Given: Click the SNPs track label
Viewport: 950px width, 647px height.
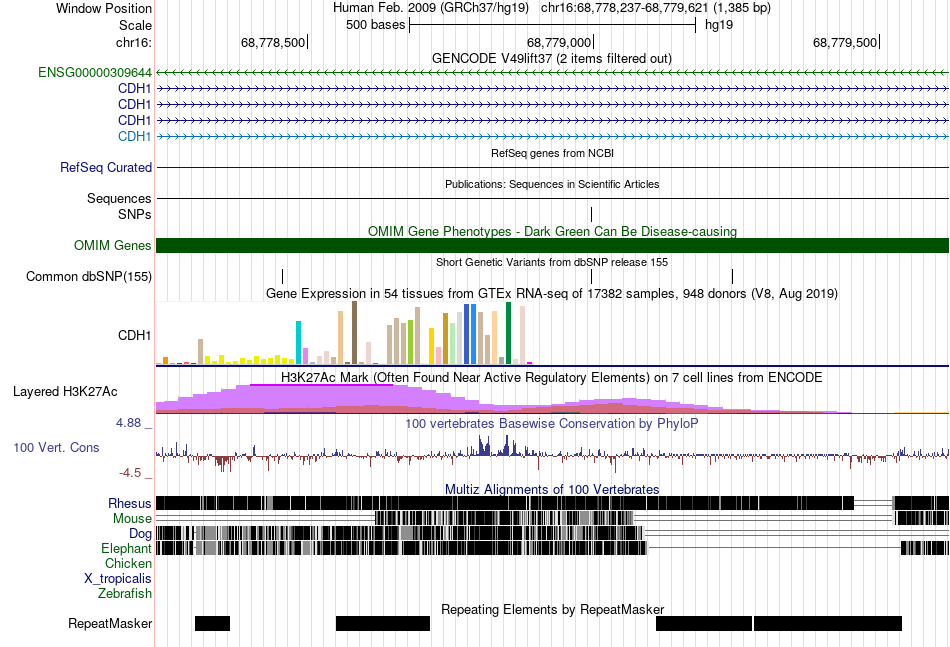Looking at the screenshot, I should tap(135, 214).
